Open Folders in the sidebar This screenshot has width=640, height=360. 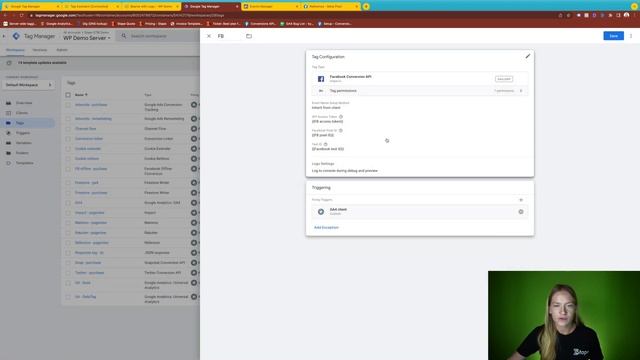click(x=22, y=153)
